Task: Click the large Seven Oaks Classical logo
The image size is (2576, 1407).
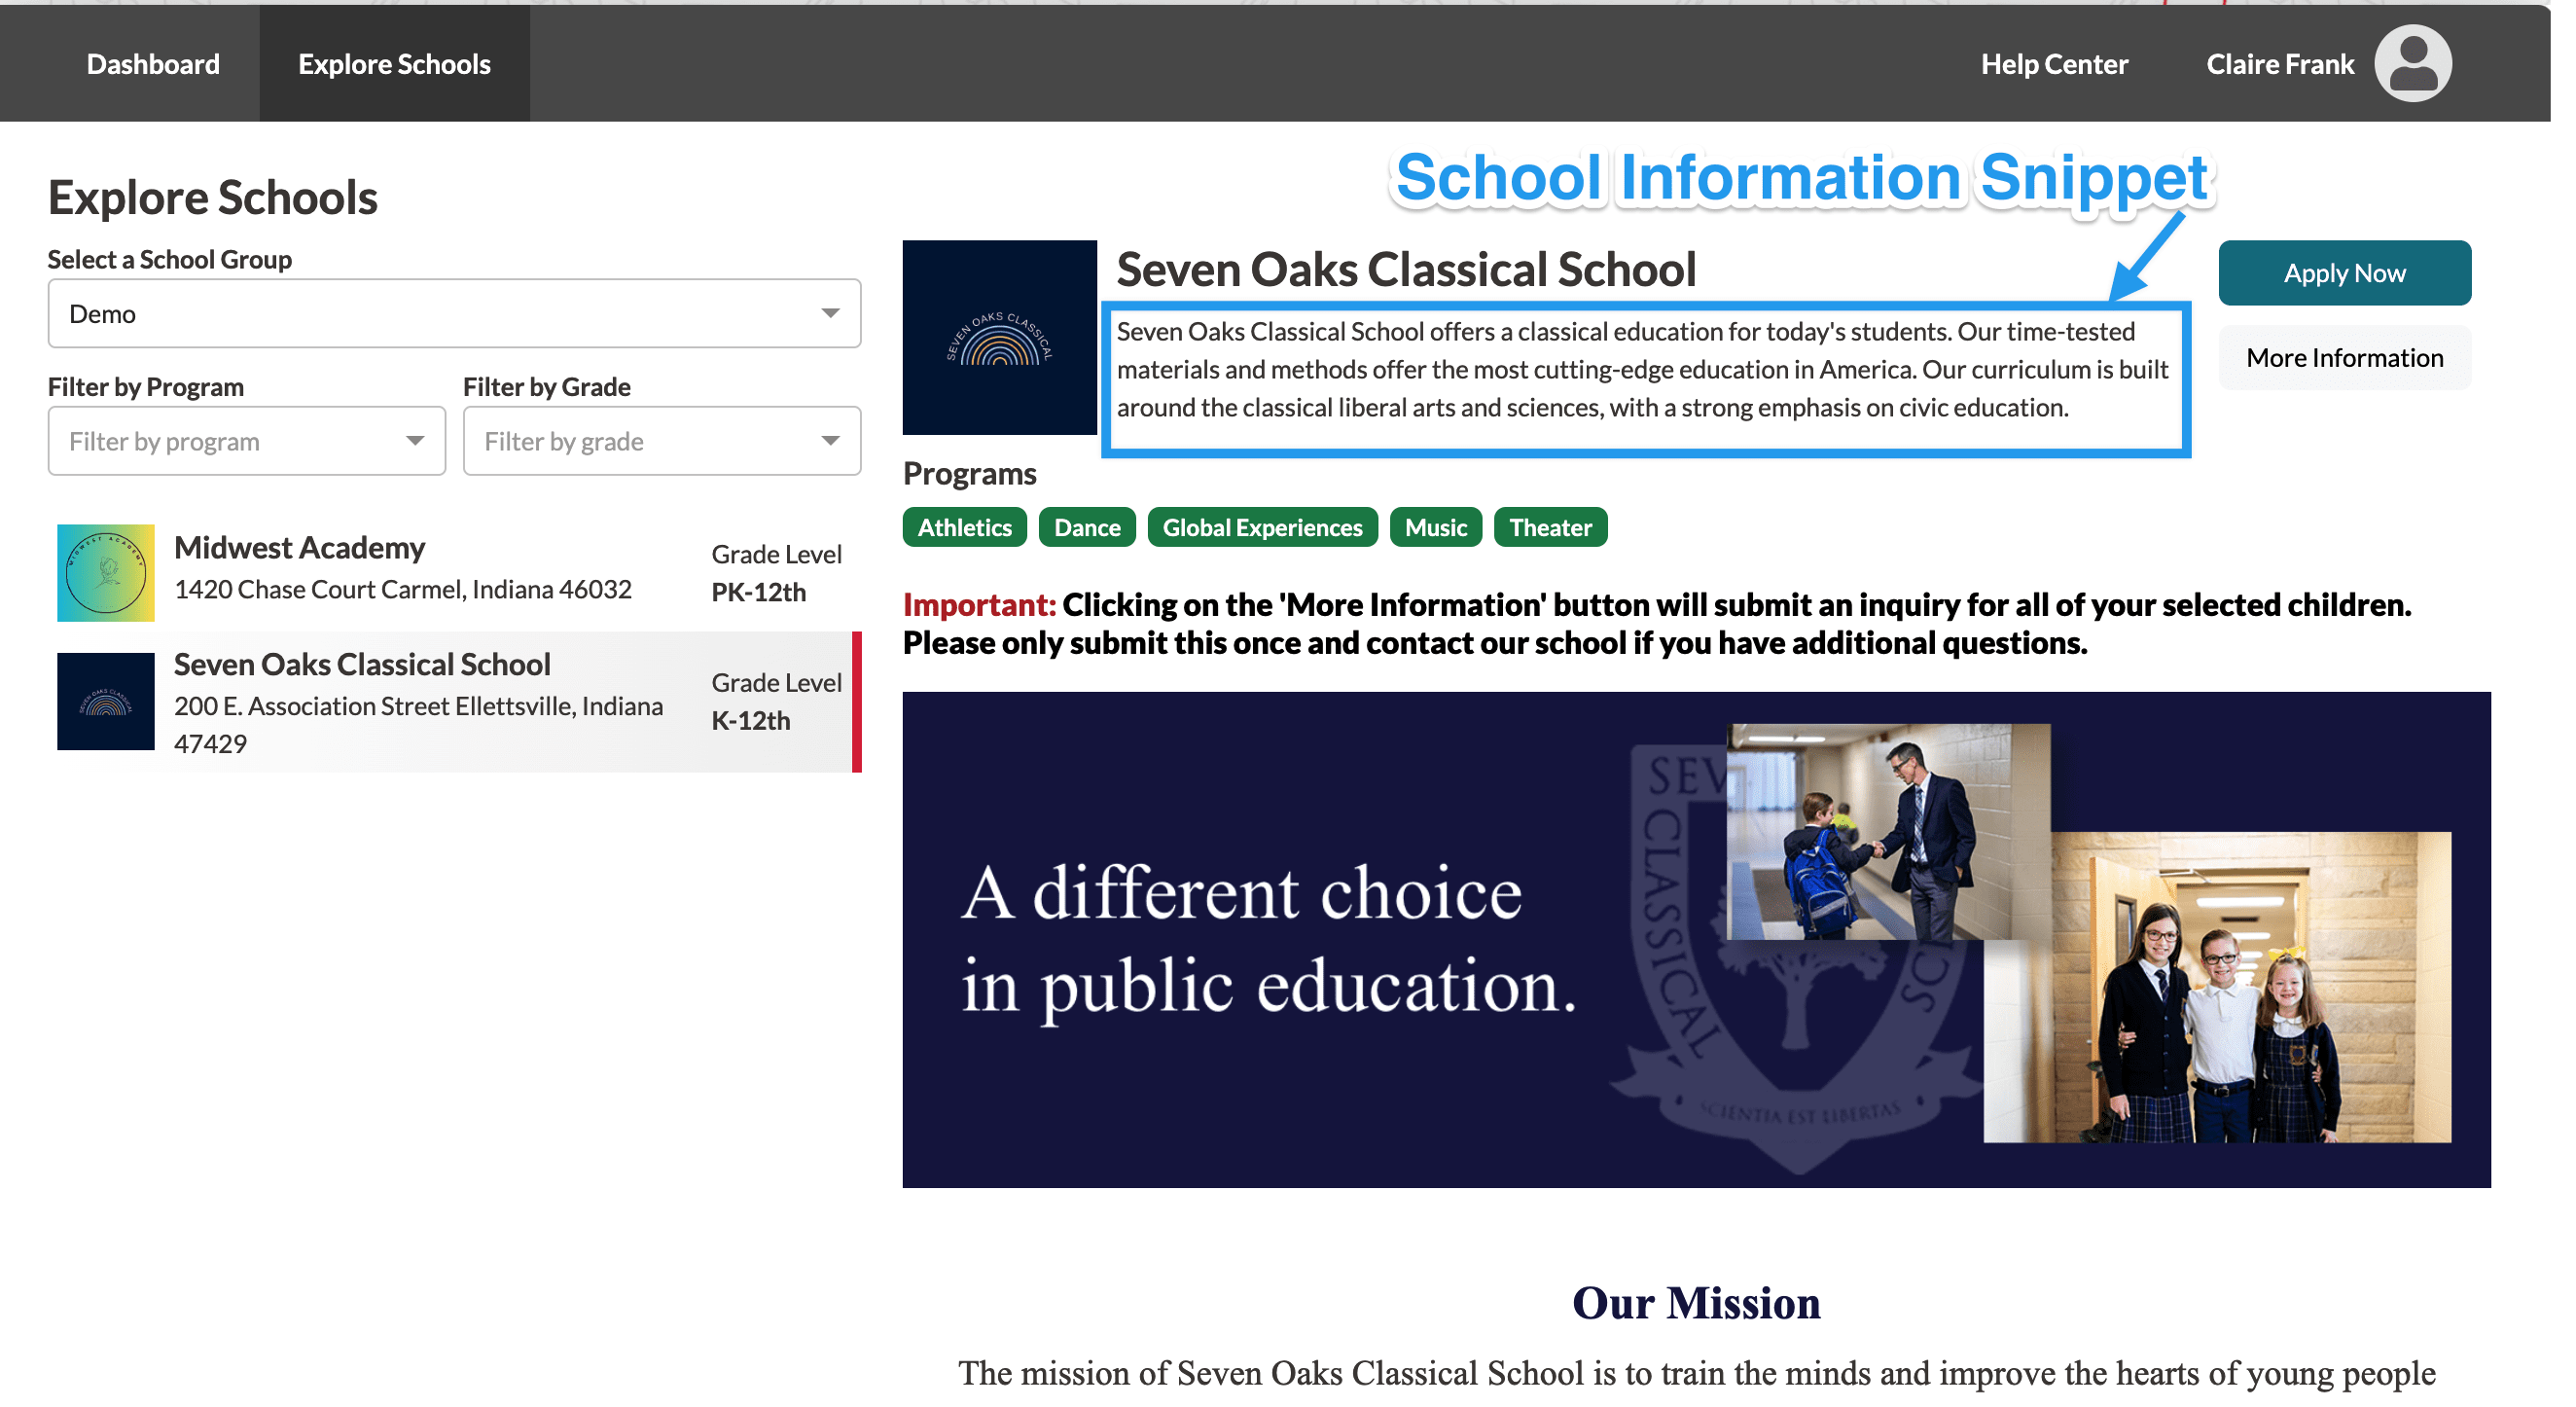Action: pos(999,338)
